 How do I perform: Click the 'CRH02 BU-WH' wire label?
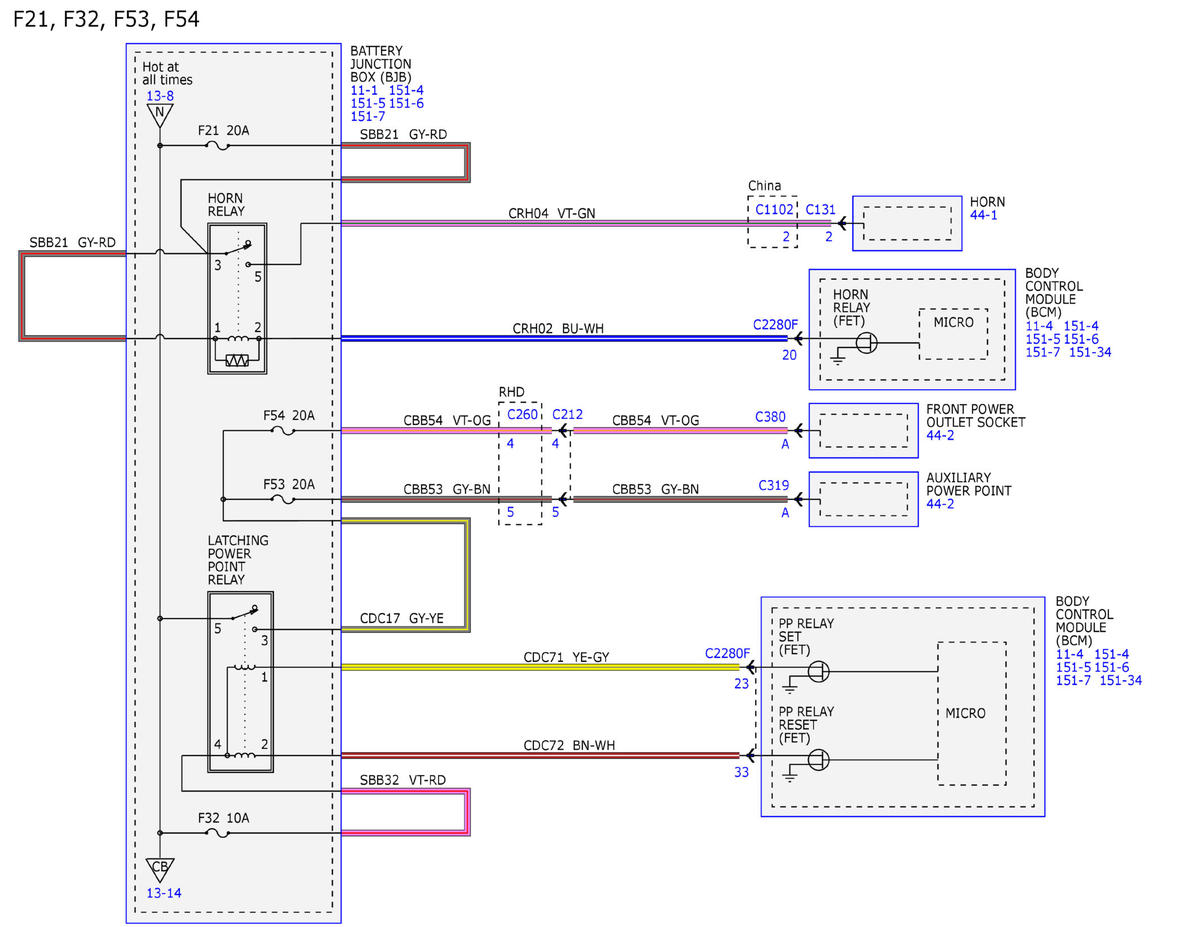coord(558,327)
